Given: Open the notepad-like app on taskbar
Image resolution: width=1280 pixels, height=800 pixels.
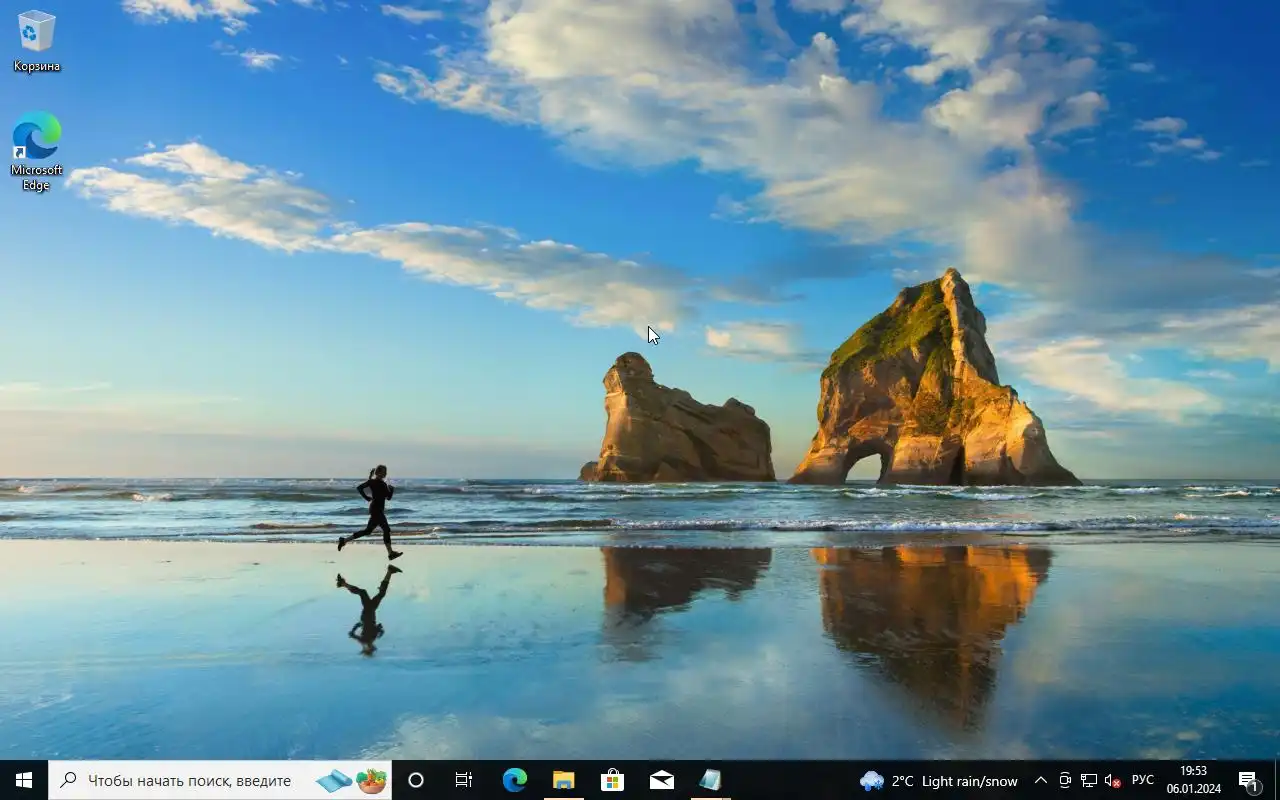Looking at the screenshot, I should coord(710,780).
